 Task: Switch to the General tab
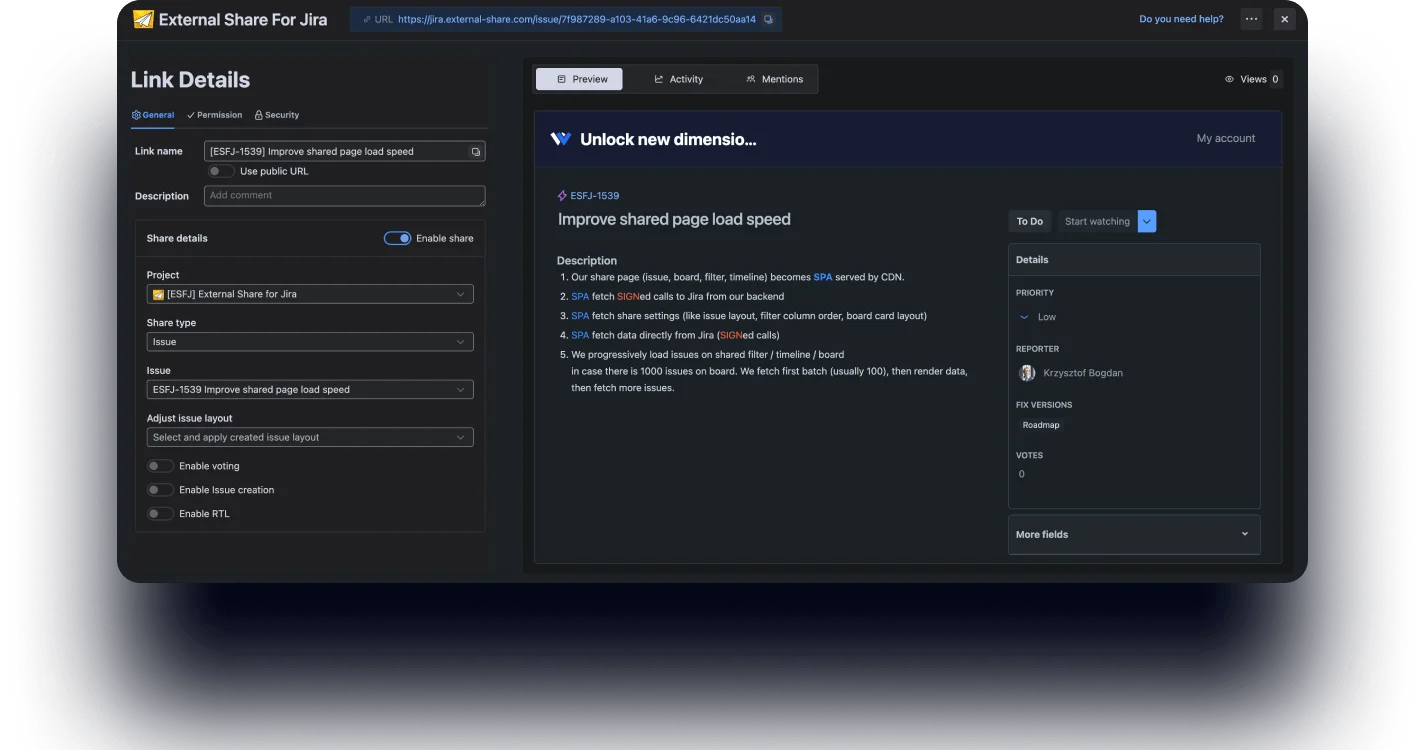pyautogui.click(x=153, y=115)
